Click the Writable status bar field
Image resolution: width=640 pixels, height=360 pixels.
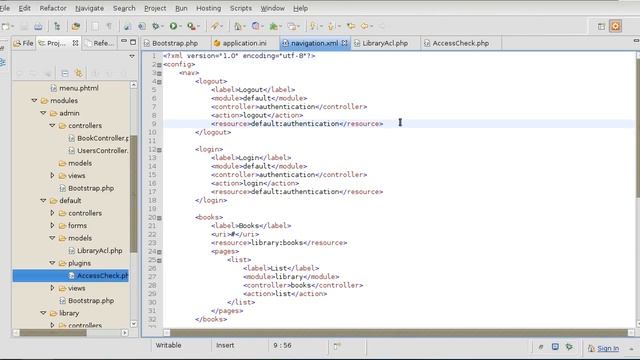168,345
